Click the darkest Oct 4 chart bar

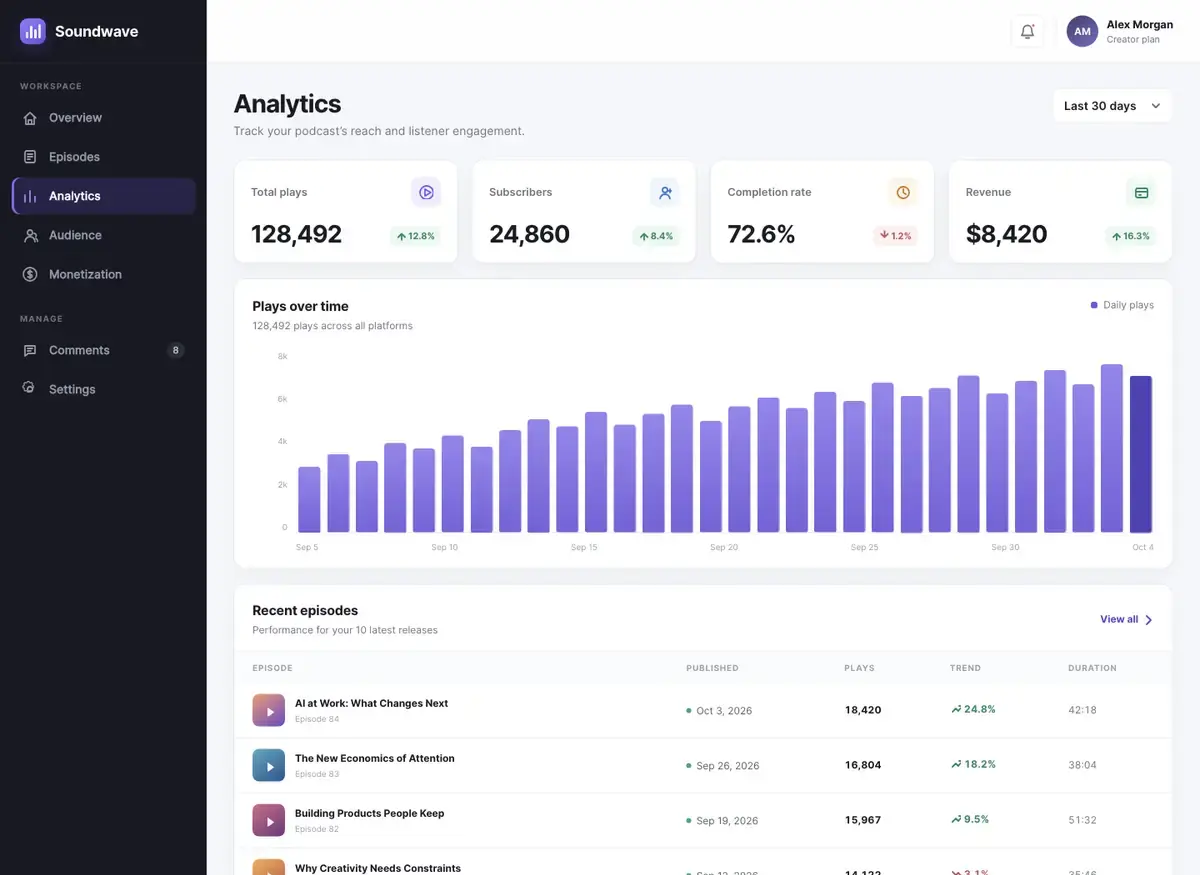tap(1141, 454)
